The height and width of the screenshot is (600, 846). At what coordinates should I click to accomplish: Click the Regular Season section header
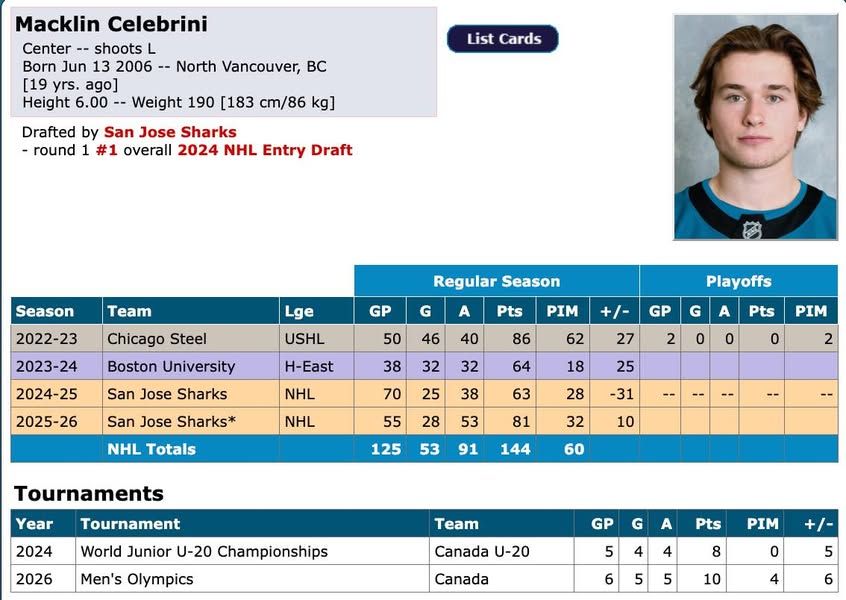[x=497, y=281]
